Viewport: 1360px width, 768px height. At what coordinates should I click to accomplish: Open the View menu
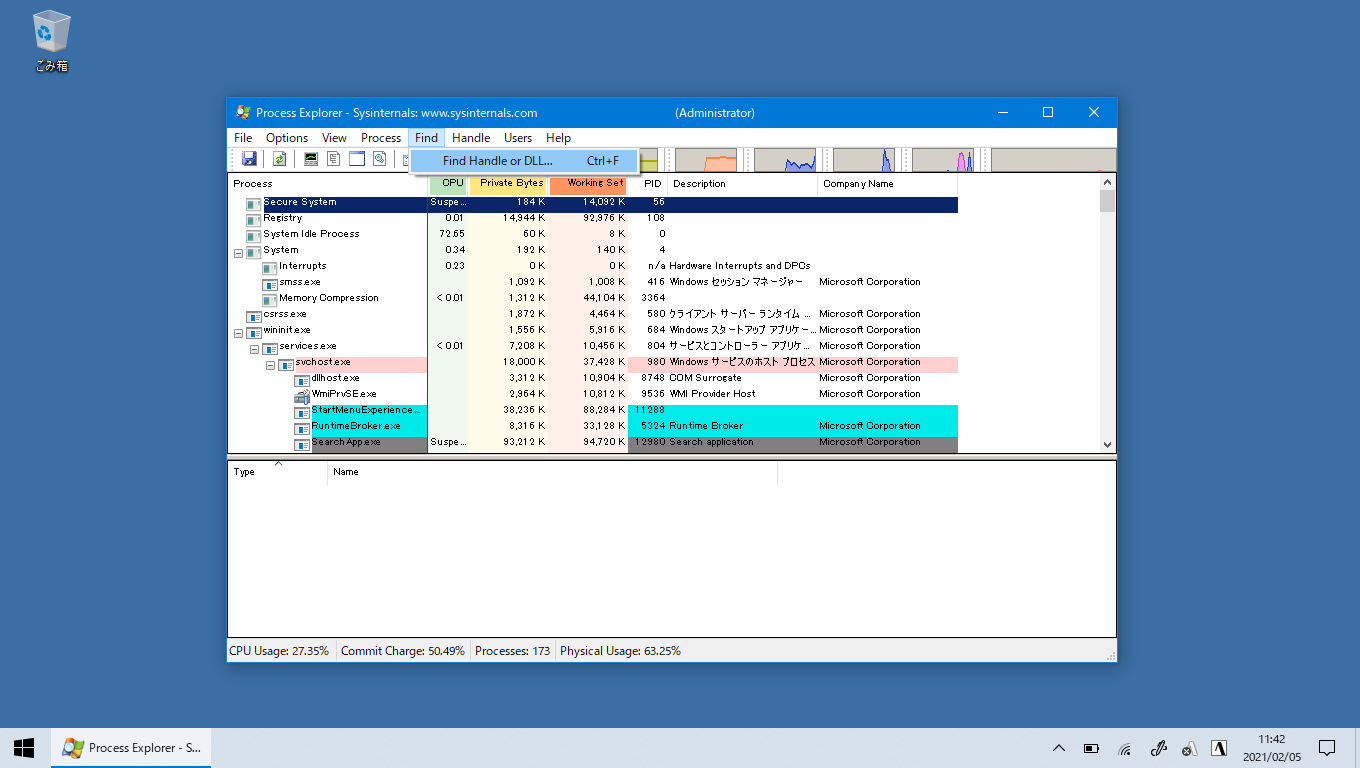click(x=334, y=138)
